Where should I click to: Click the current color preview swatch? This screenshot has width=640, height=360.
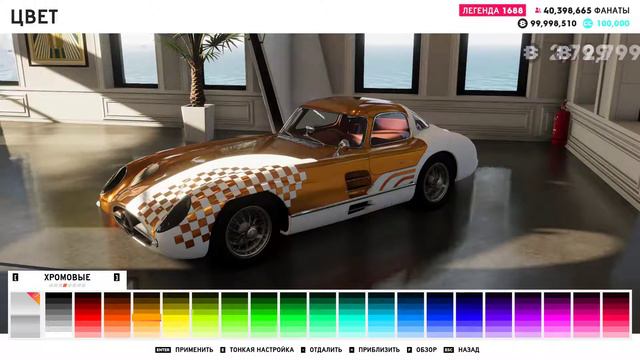[x=25, y=315]
